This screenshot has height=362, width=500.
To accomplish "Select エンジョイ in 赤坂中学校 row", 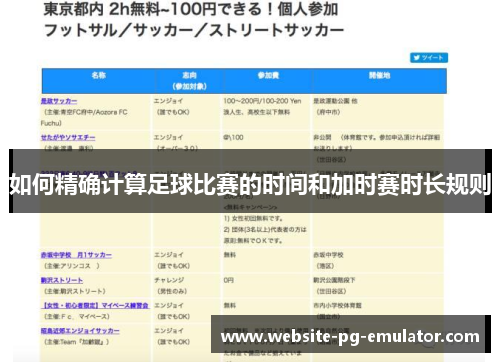I will pos(168,255).
